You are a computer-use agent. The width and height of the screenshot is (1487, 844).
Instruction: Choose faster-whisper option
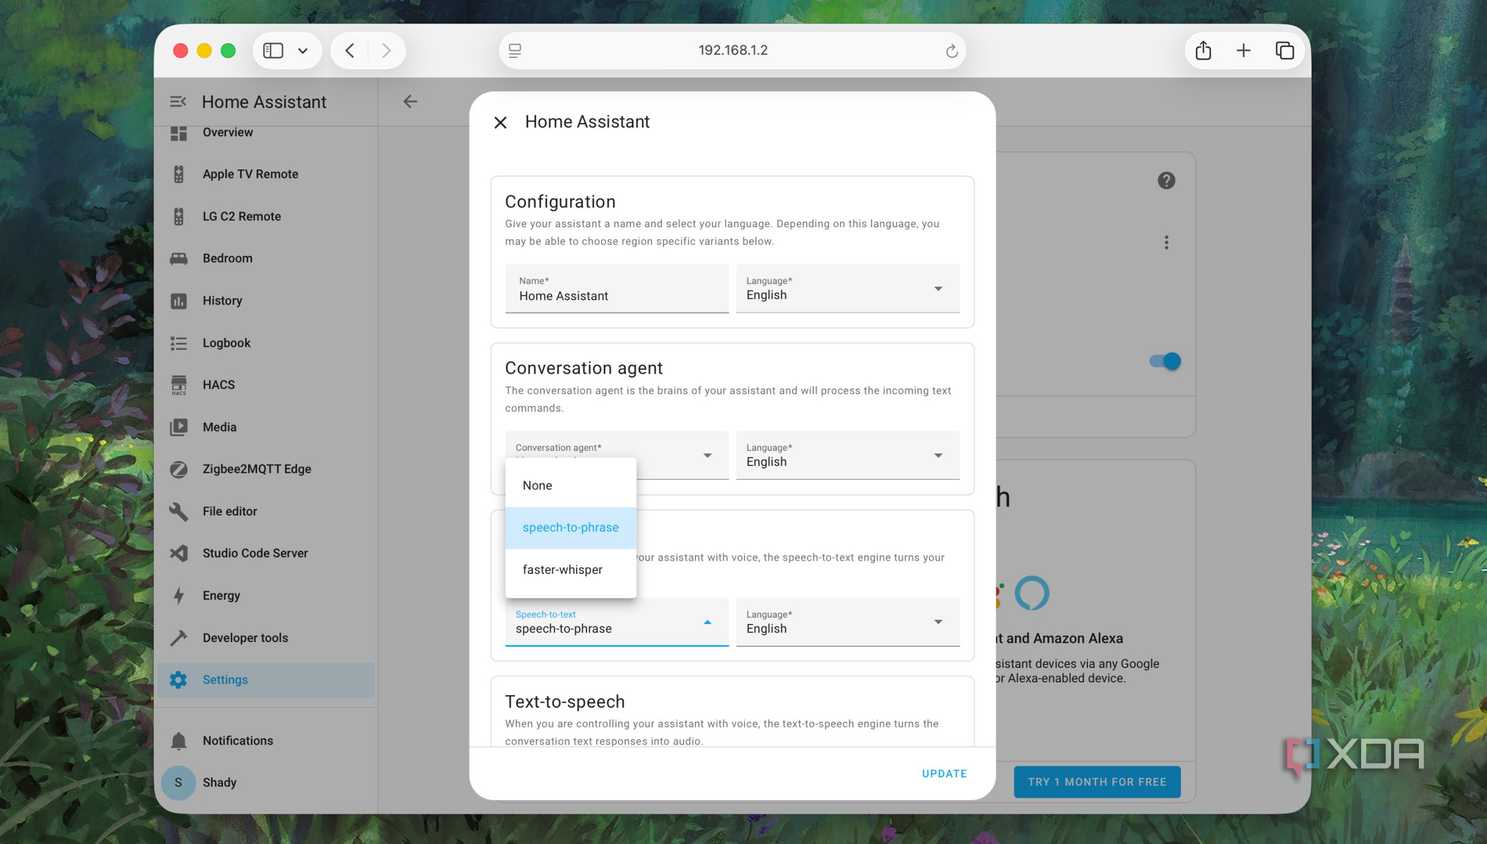coord(571,570)
